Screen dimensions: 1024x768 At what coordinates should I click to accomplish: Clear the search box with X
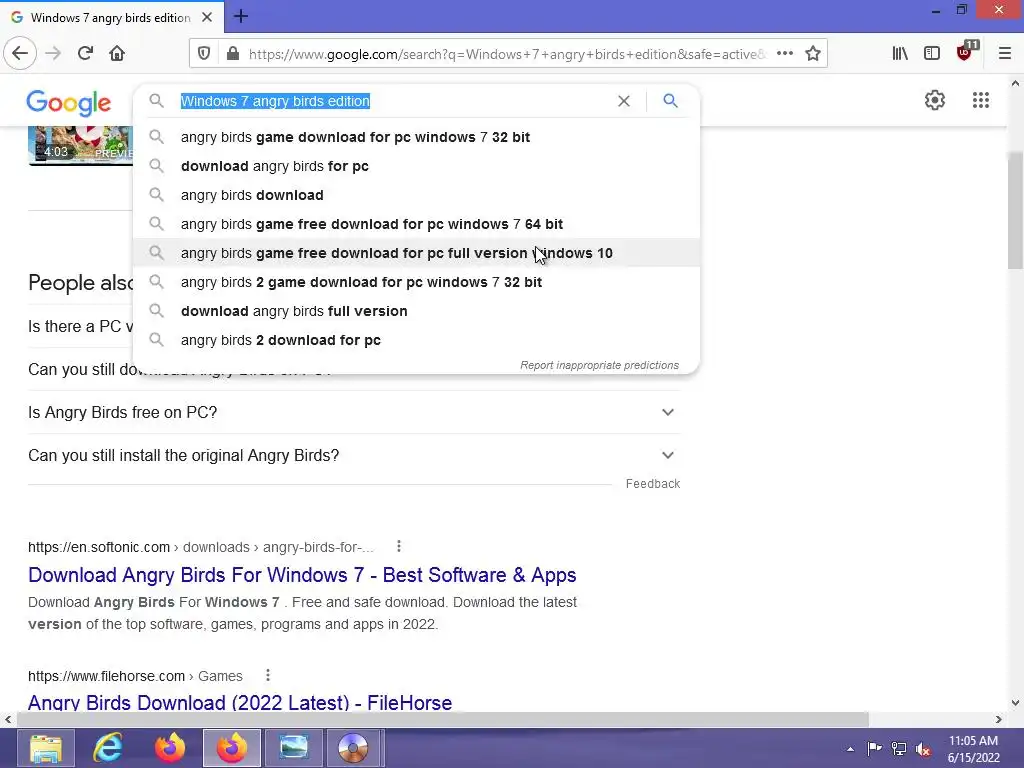624,101
